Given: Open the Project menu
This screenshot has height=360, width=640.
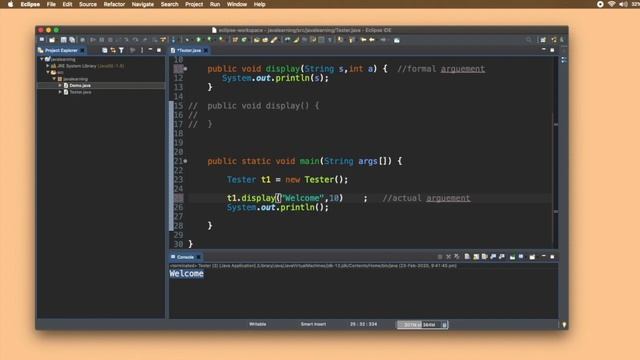Looking at the screenshot, I should coord(194,4).
